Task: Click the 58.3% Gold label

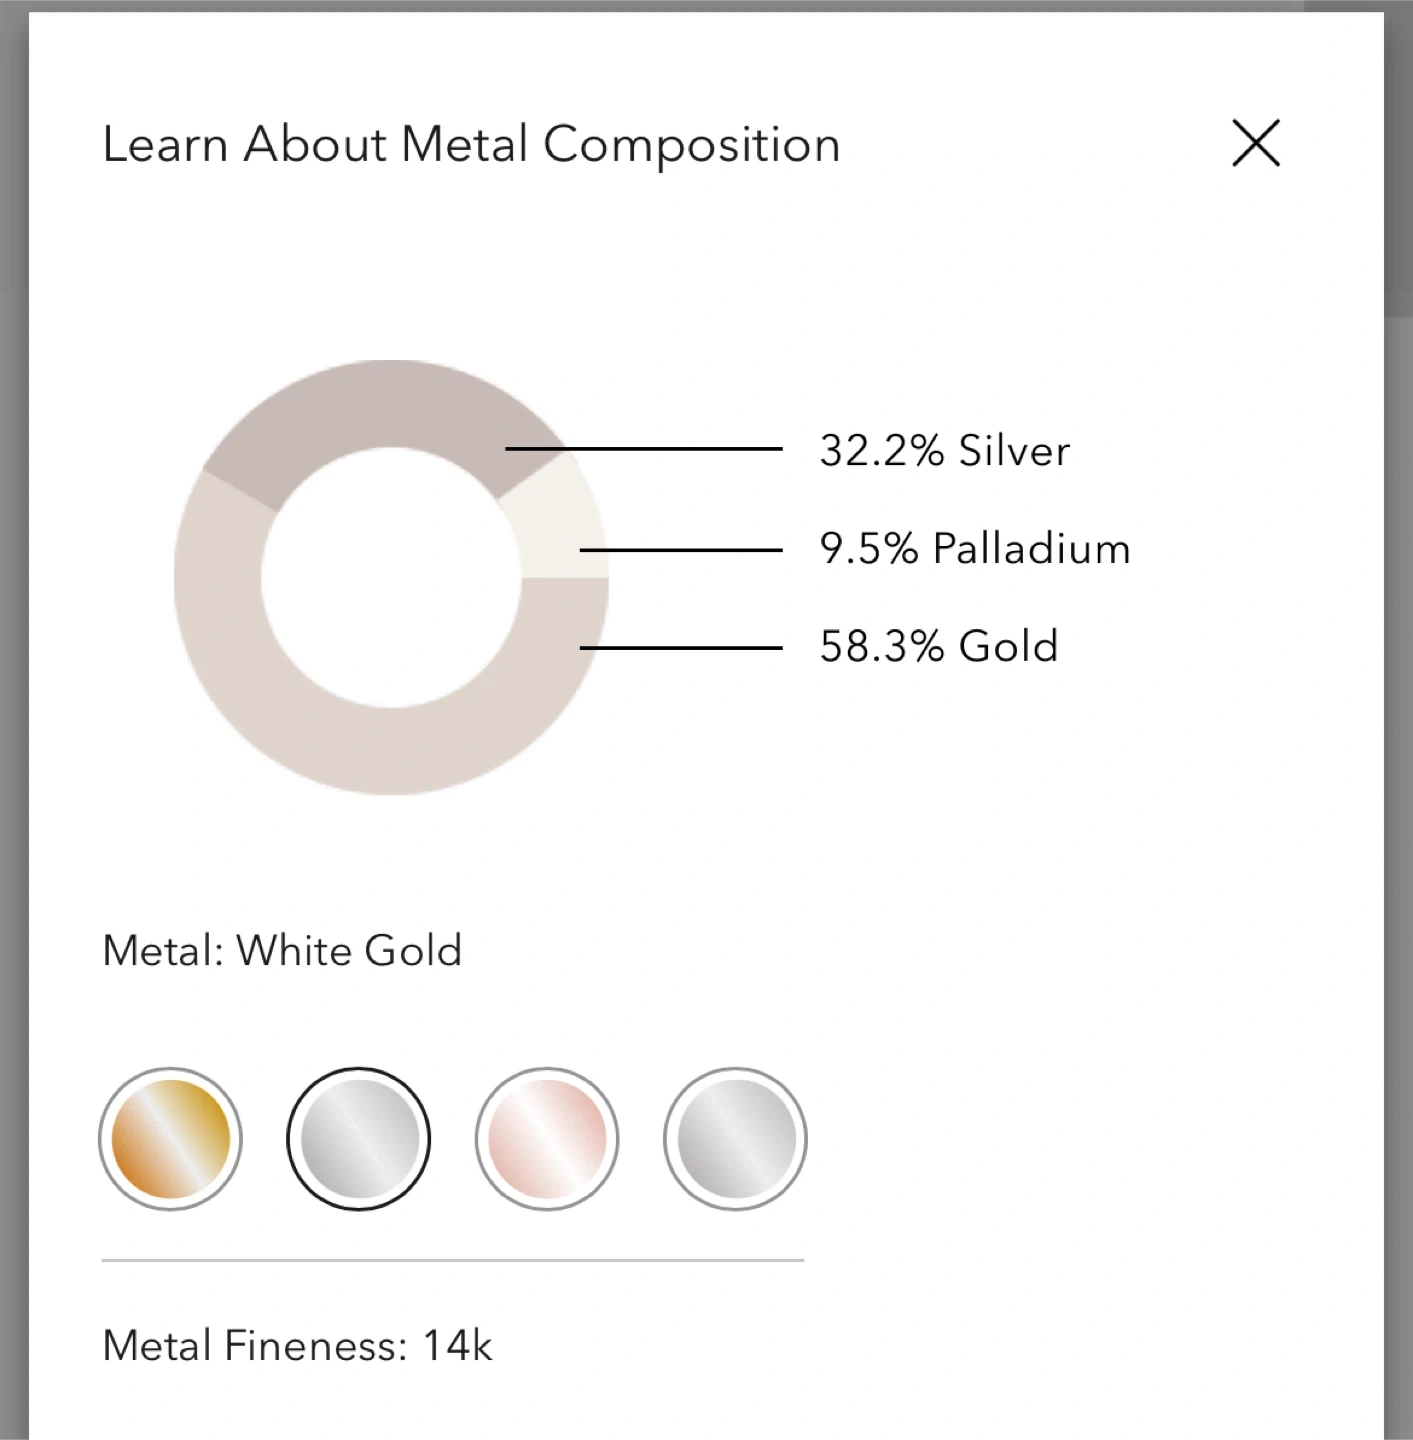Action: [x=938, y=647]
